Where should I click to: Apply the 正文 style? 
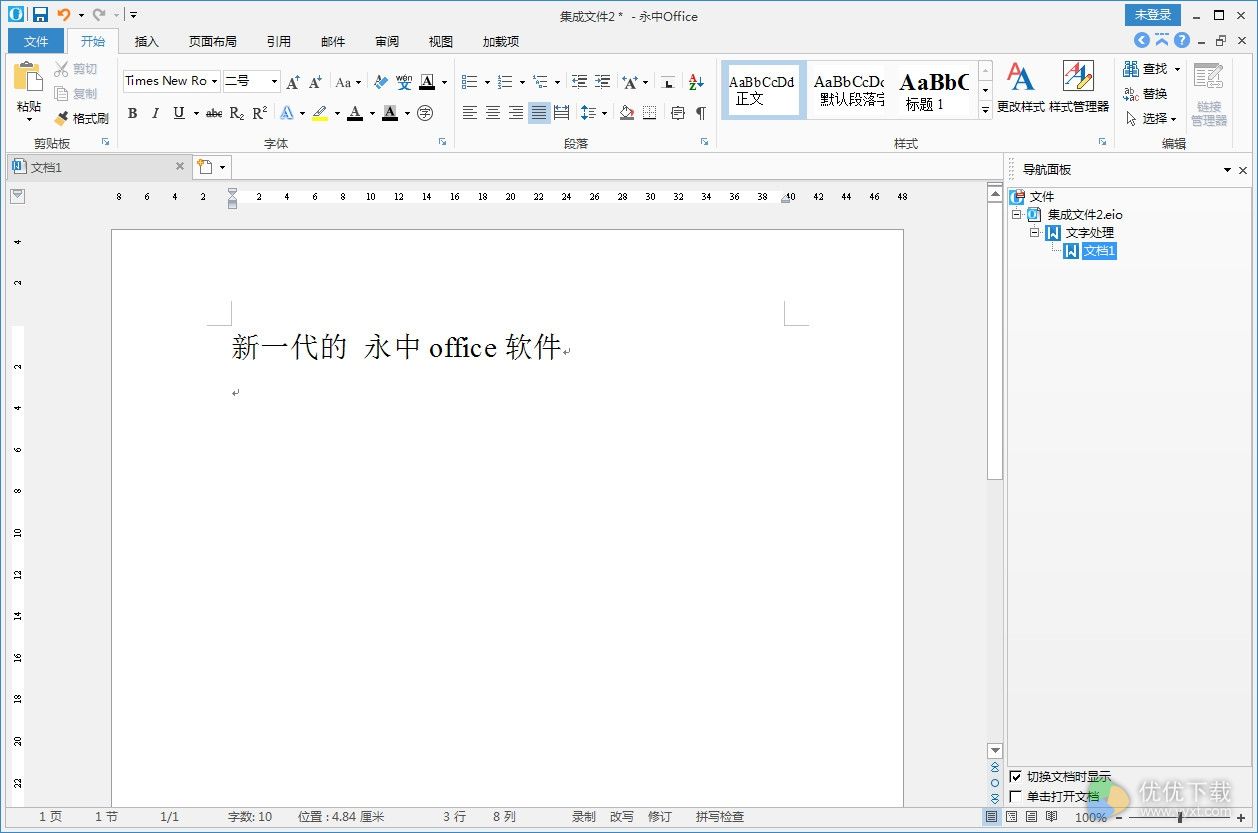(x=763, y=90)
